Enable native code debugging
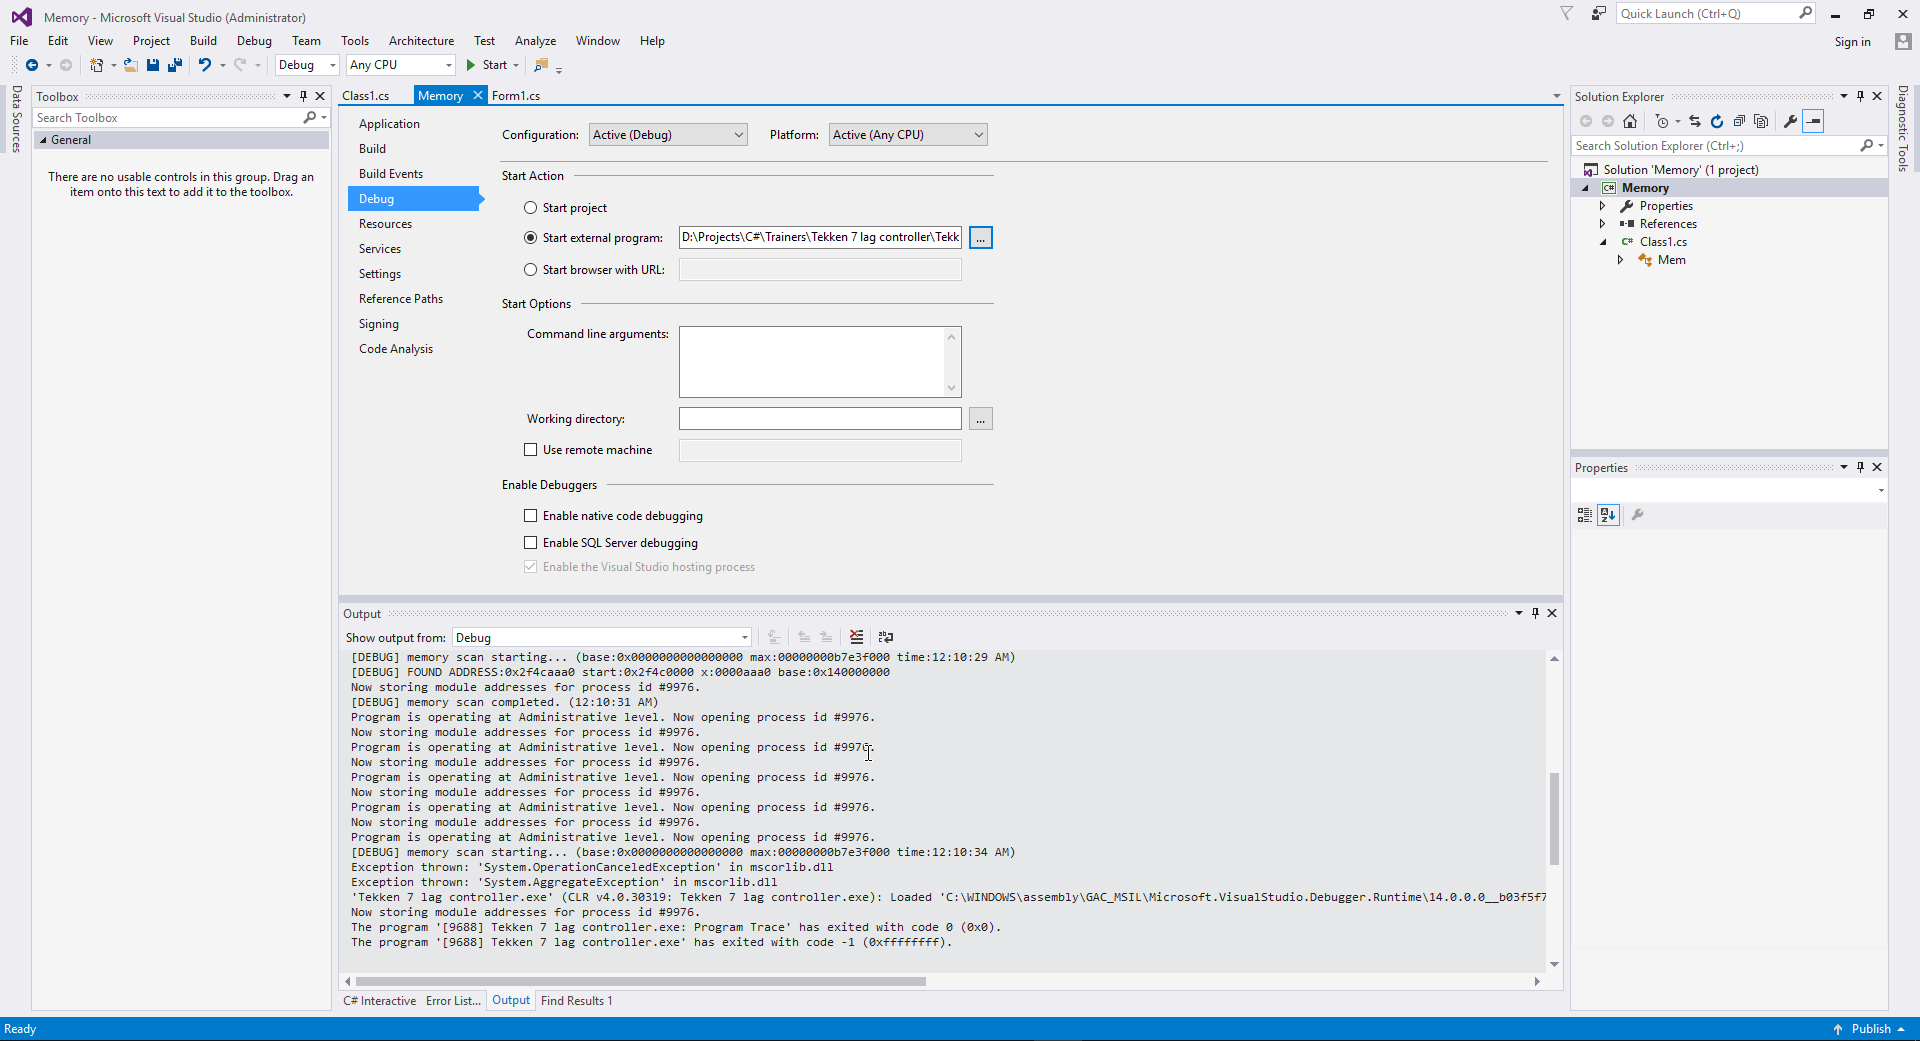 [x=531, y=516]
